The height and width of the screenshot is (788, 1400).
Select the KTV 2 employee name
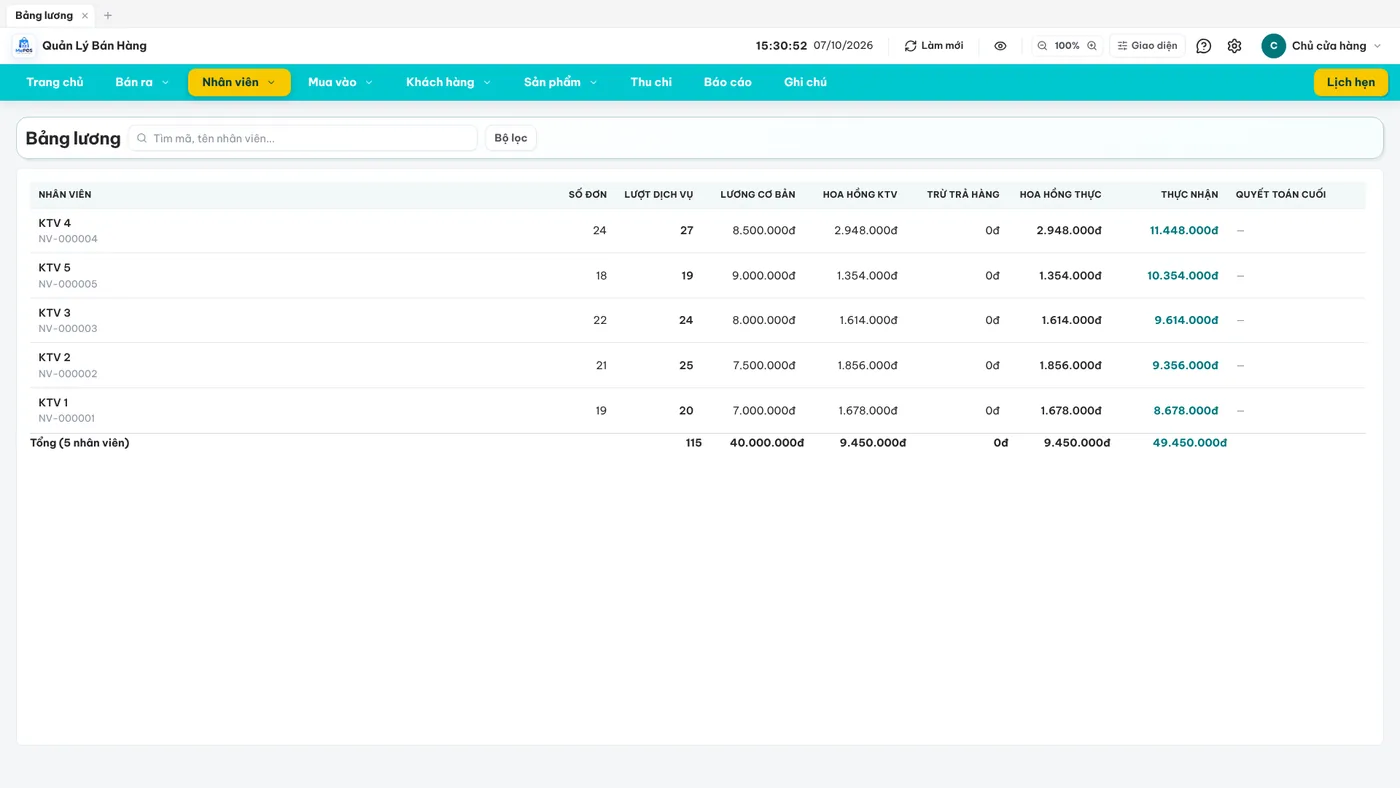(x=54, y=357)
